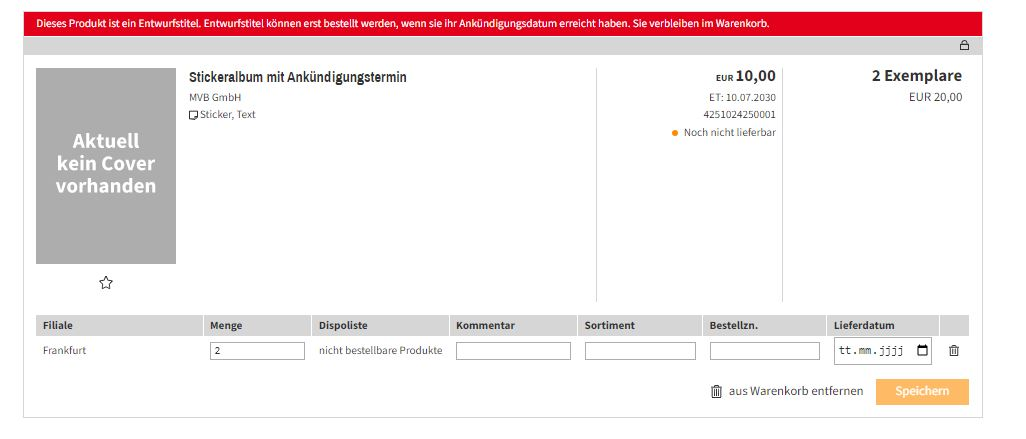
Task: Click the MVB GmbH publisher name
Action: pyautogui.click(x=215, y=97)
